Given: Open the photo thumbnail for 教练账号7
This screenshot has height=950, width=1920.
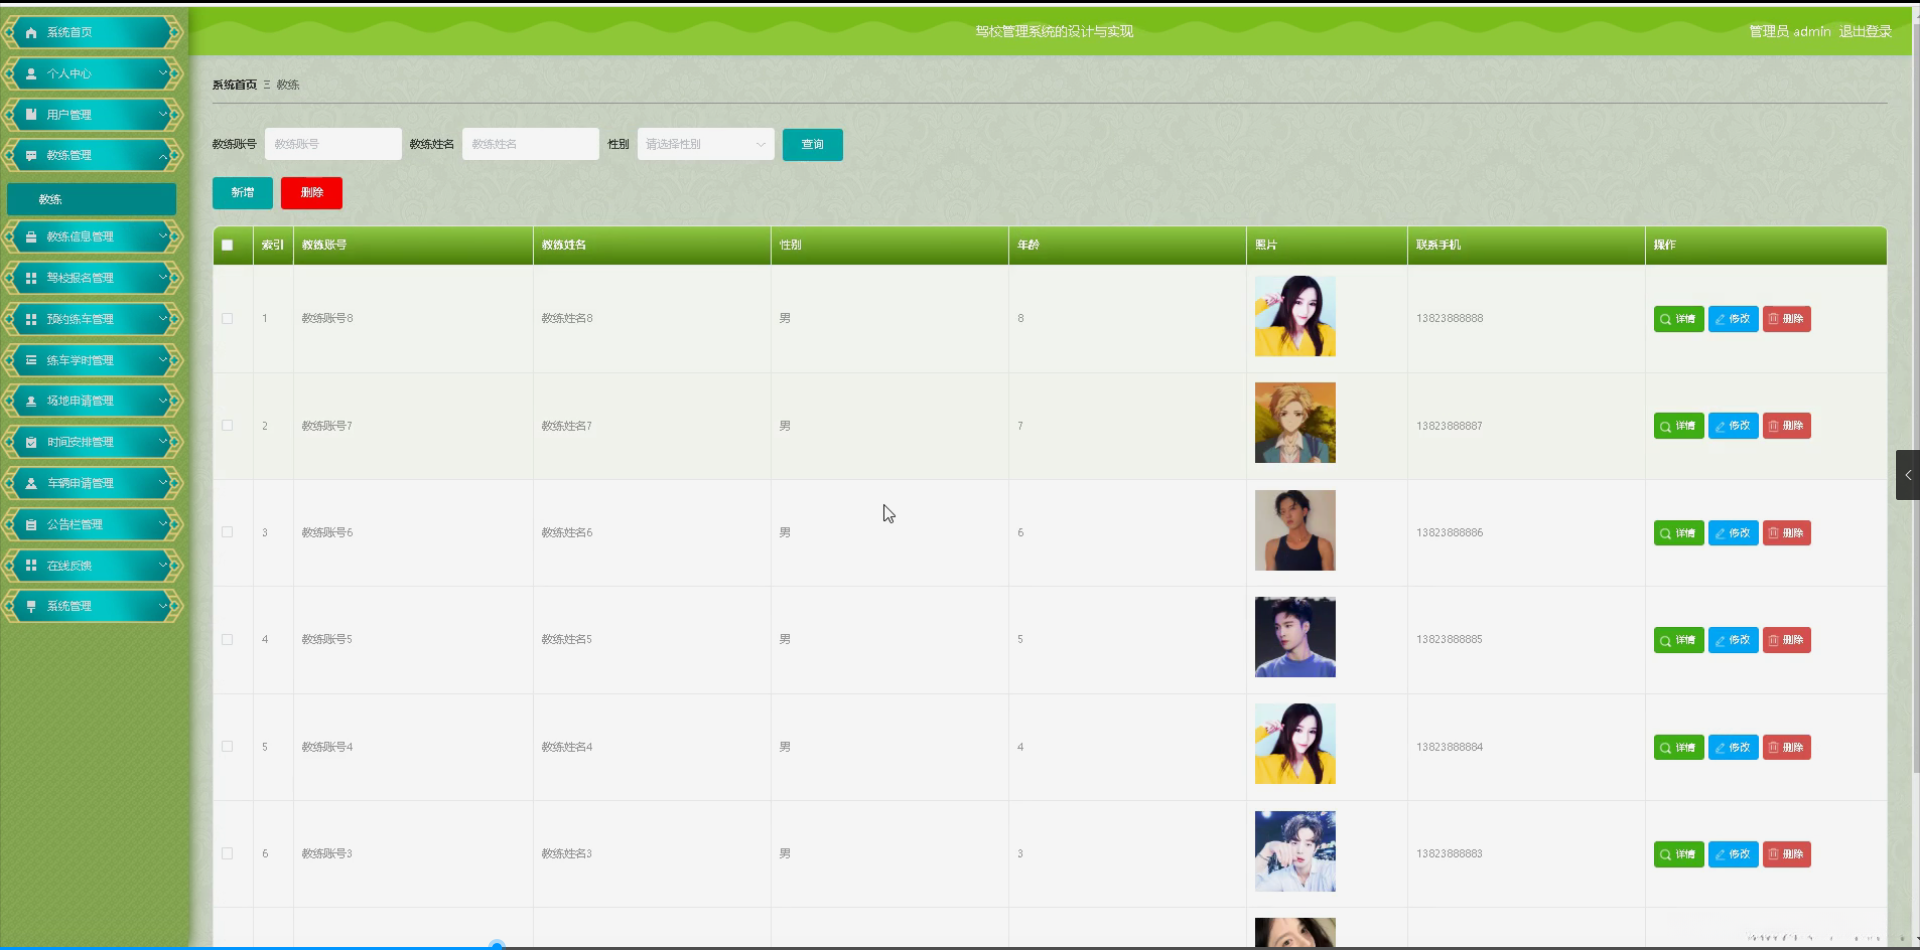Looking at the screenshot, I should tap(1295, 423).
